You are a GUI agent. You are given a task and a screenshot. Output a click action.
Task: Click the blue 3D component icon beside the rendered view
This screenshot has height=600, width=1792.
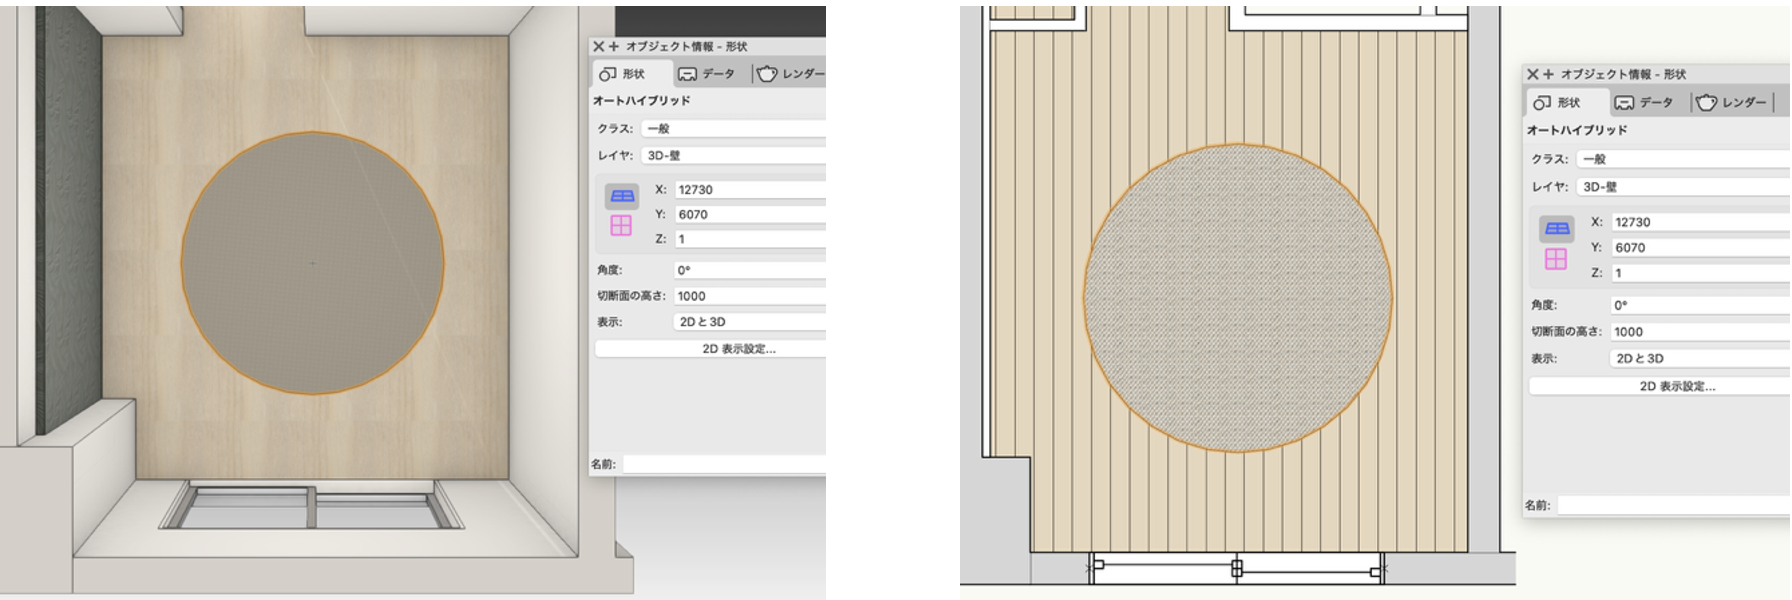(x=622, y=196)
